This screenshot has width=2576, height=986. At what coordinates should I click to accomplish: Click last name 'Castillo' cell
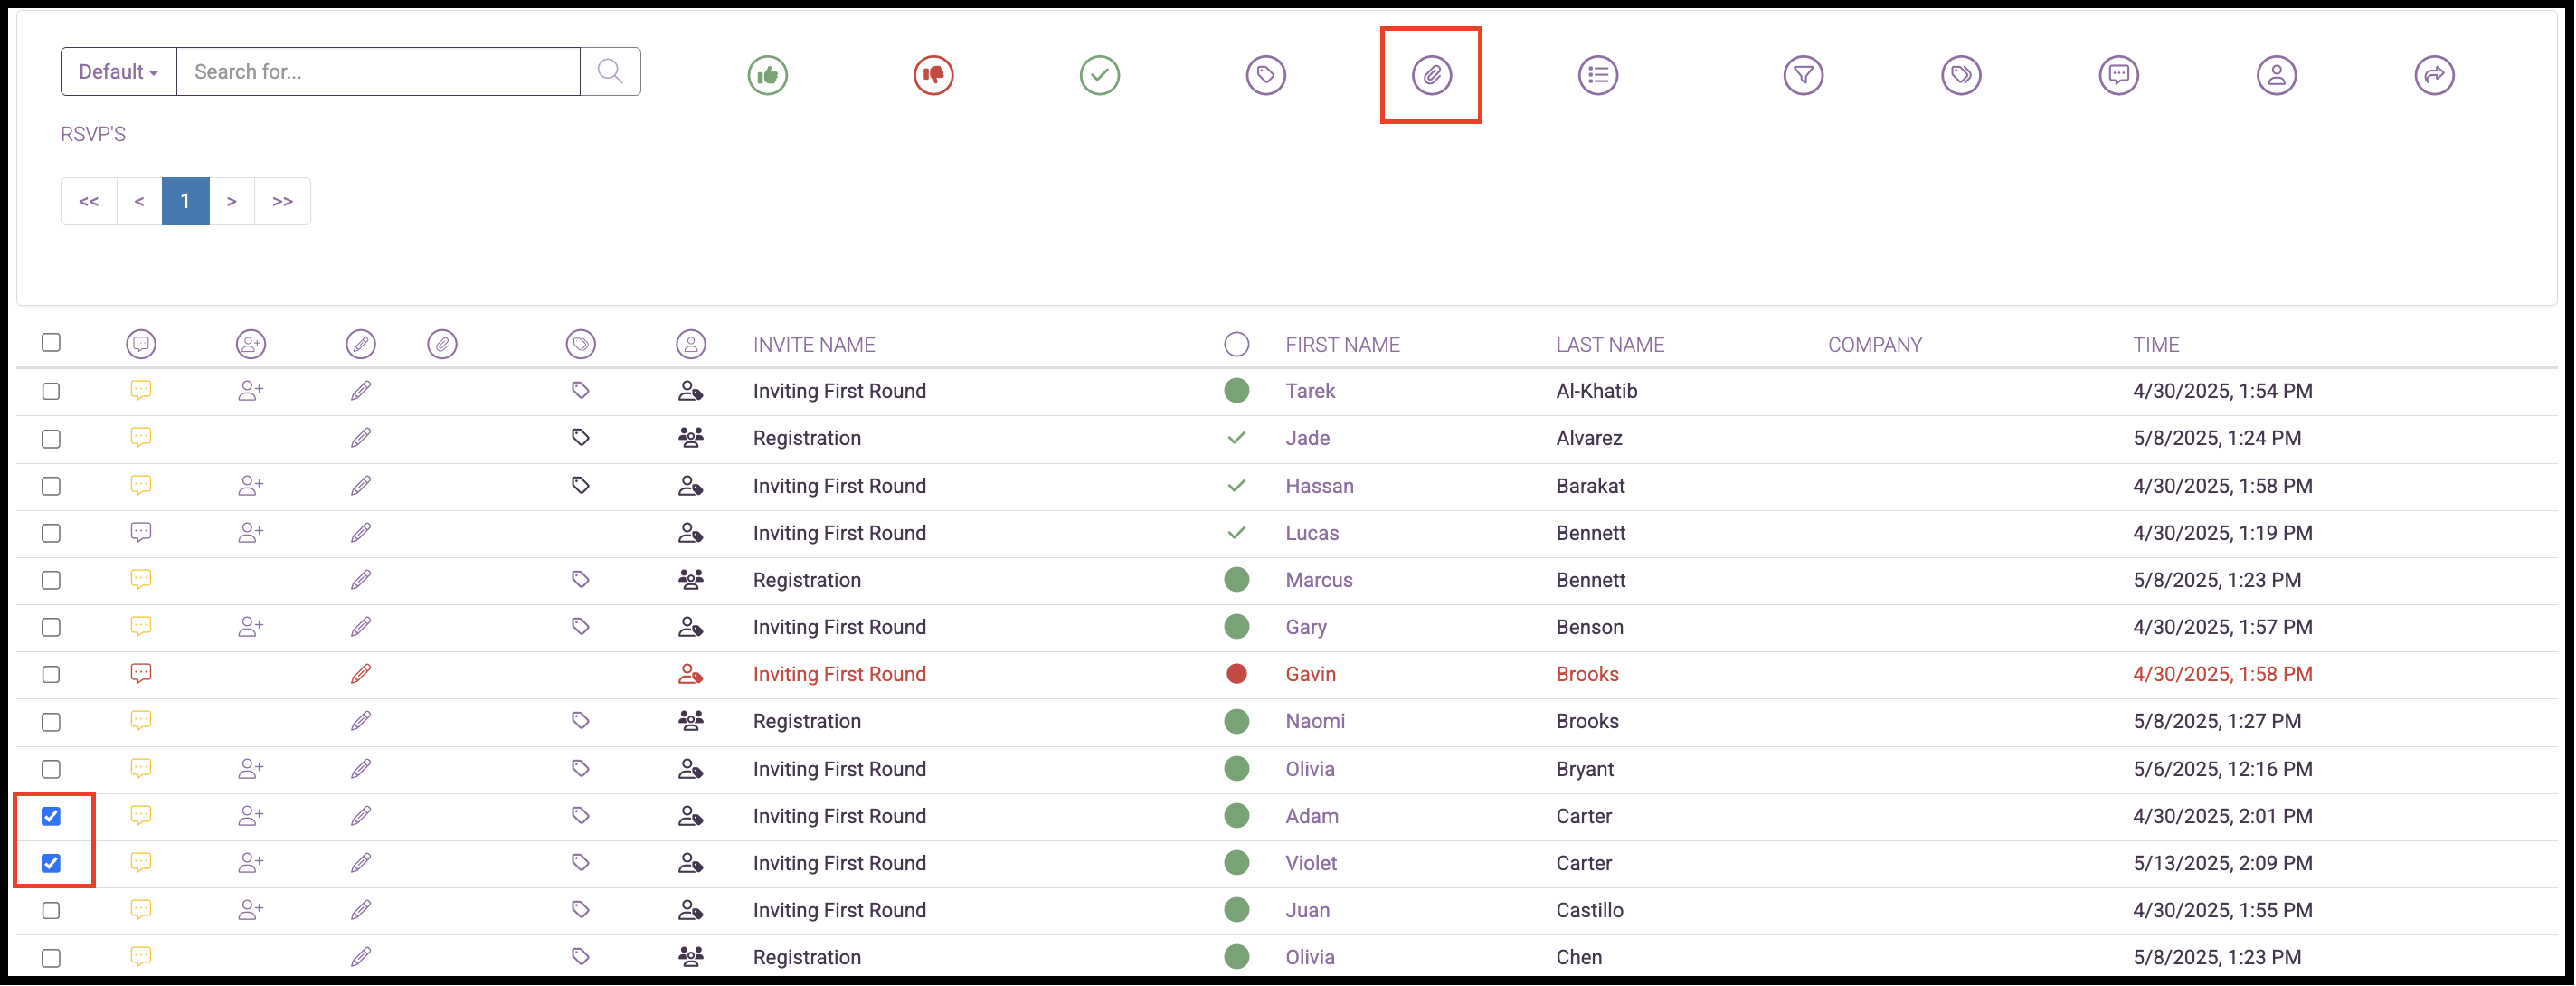pyautogui.click(x=1589, y=910)
